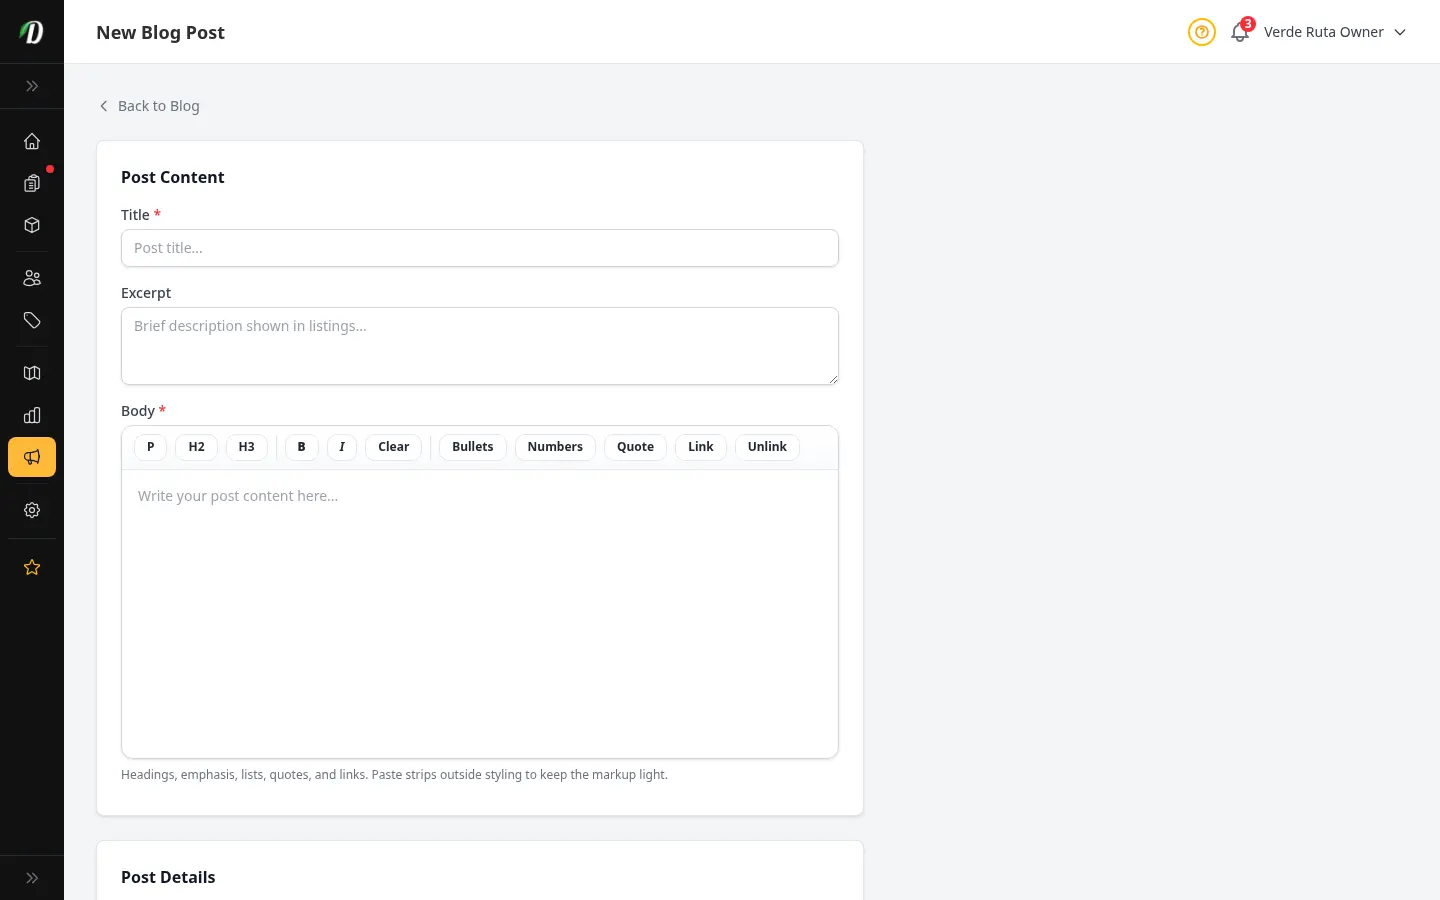Select the highlighted megaphone marketing icon
Image resolution: width=1440 pixels, height=900 pixels.
(32, 457)
